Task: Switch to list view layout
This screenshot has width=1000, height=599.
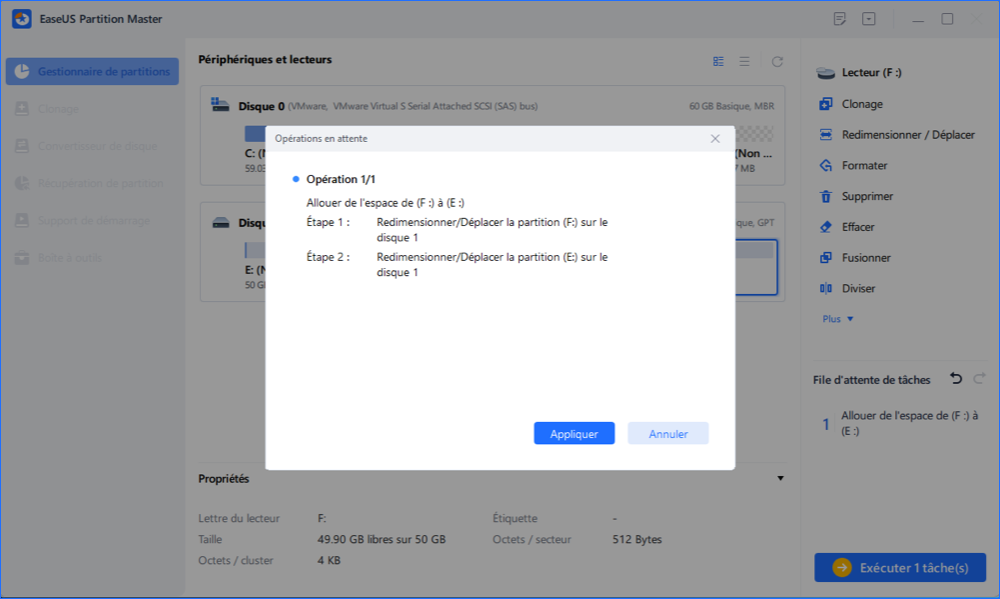Action: pyautogui.click(x=744, y=61)
